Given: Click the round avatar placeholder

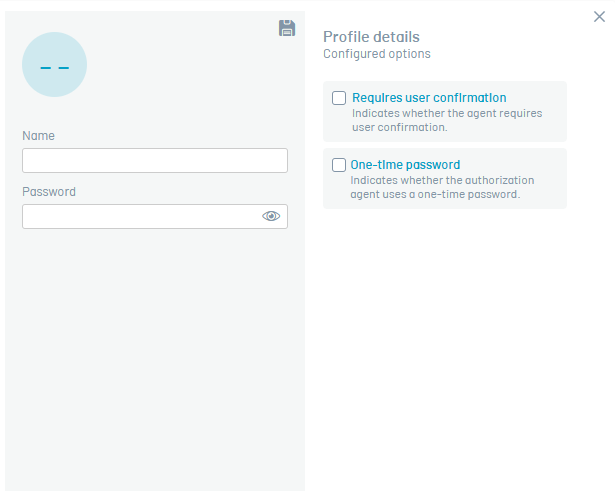Looking at the screenshot, I should (54, 65).
